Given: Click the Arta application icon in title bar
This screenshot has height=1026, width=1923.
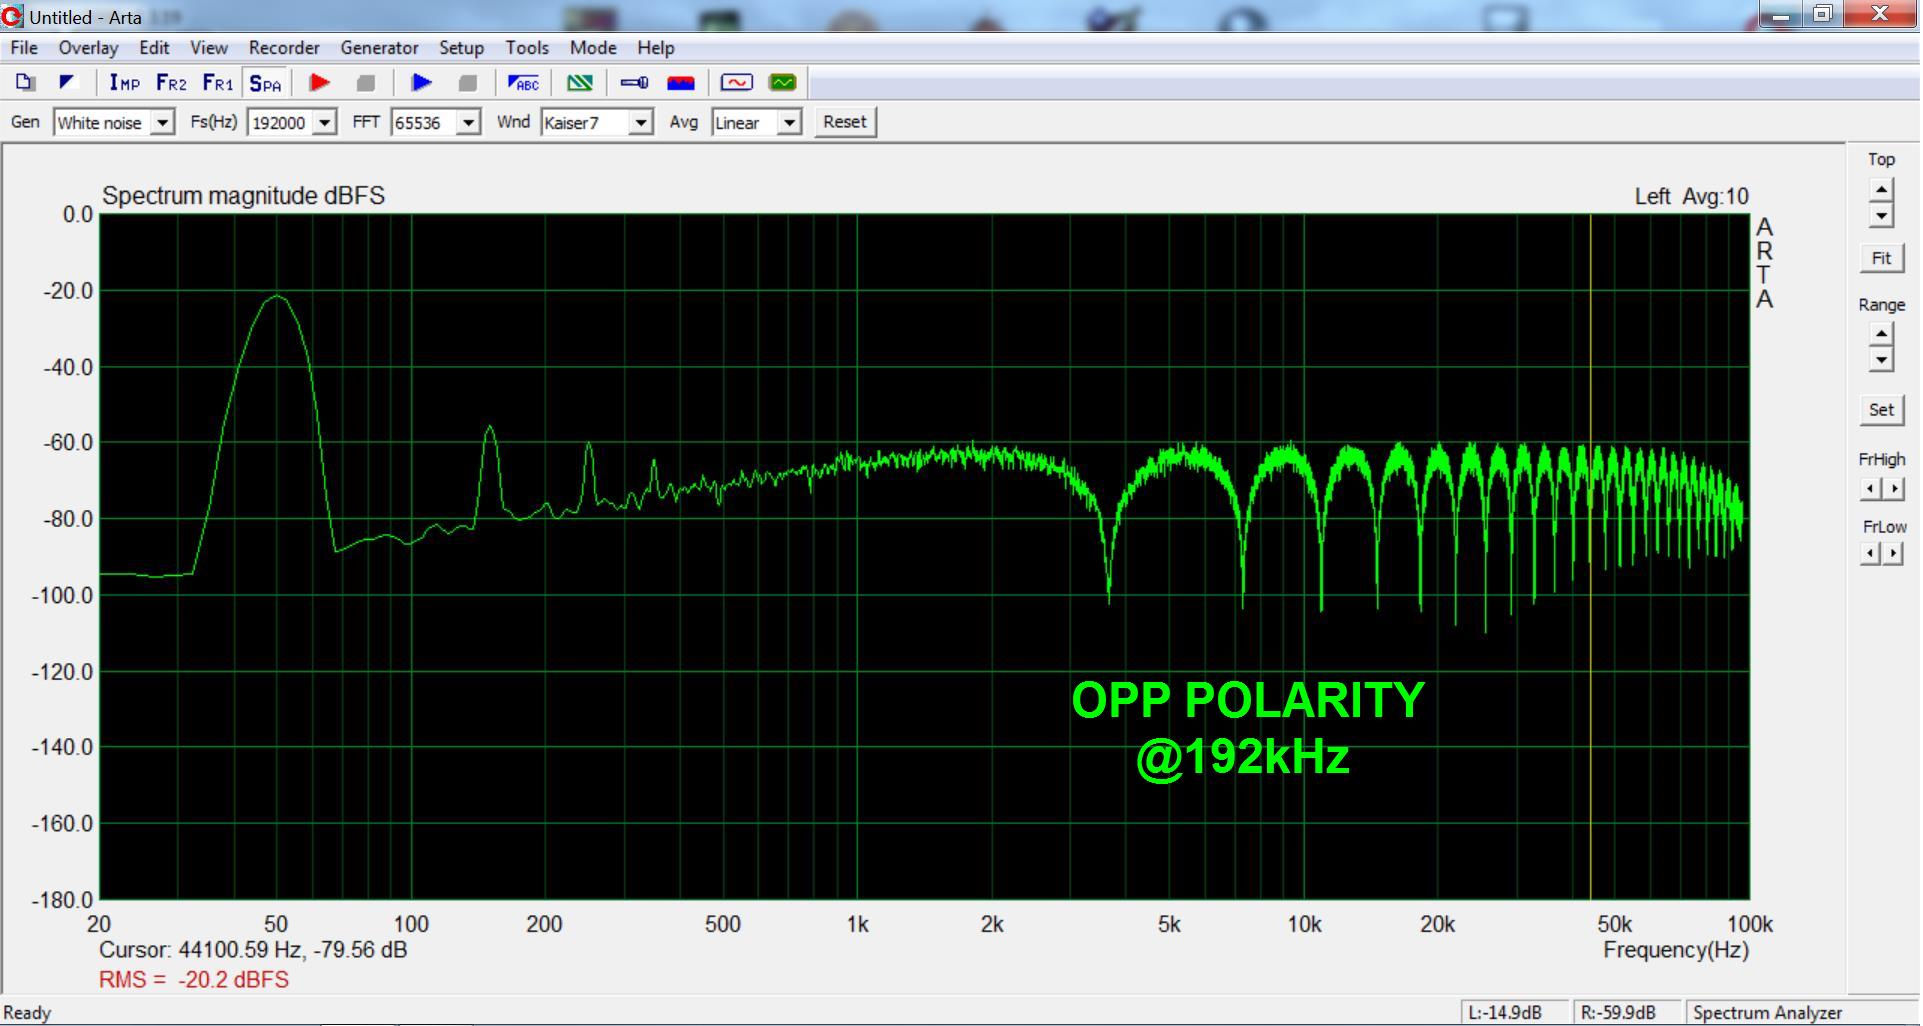Looking at the screenshot, I should (13, 16).
